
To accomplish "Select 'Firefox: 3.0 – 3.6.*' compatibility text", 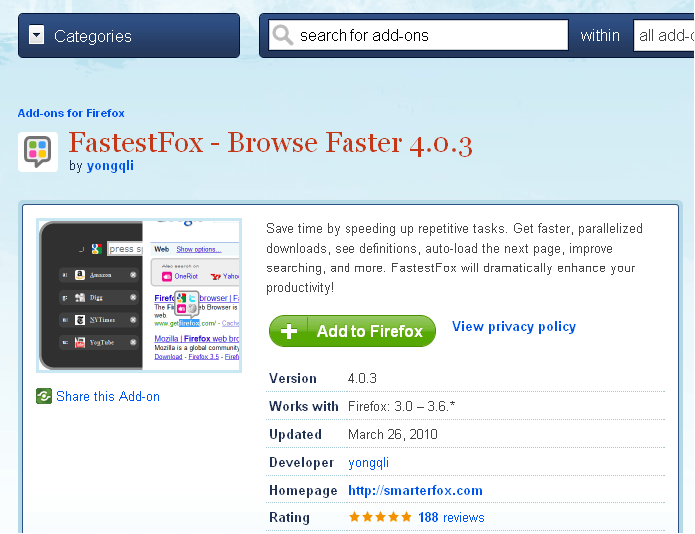I will click(402, 406).
